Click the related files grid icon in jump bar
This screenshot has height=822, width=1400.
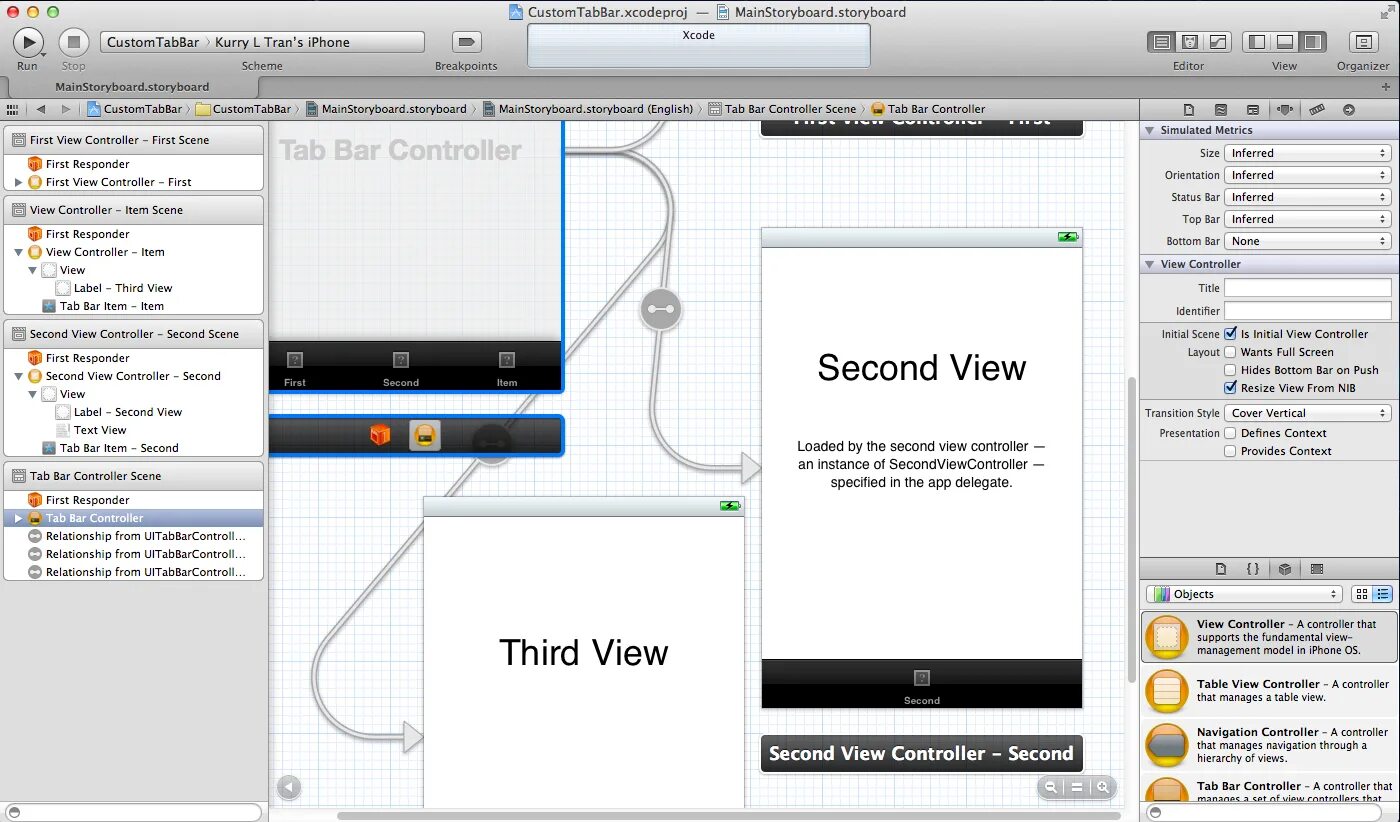pyautogui.click(x=13, y=109)
